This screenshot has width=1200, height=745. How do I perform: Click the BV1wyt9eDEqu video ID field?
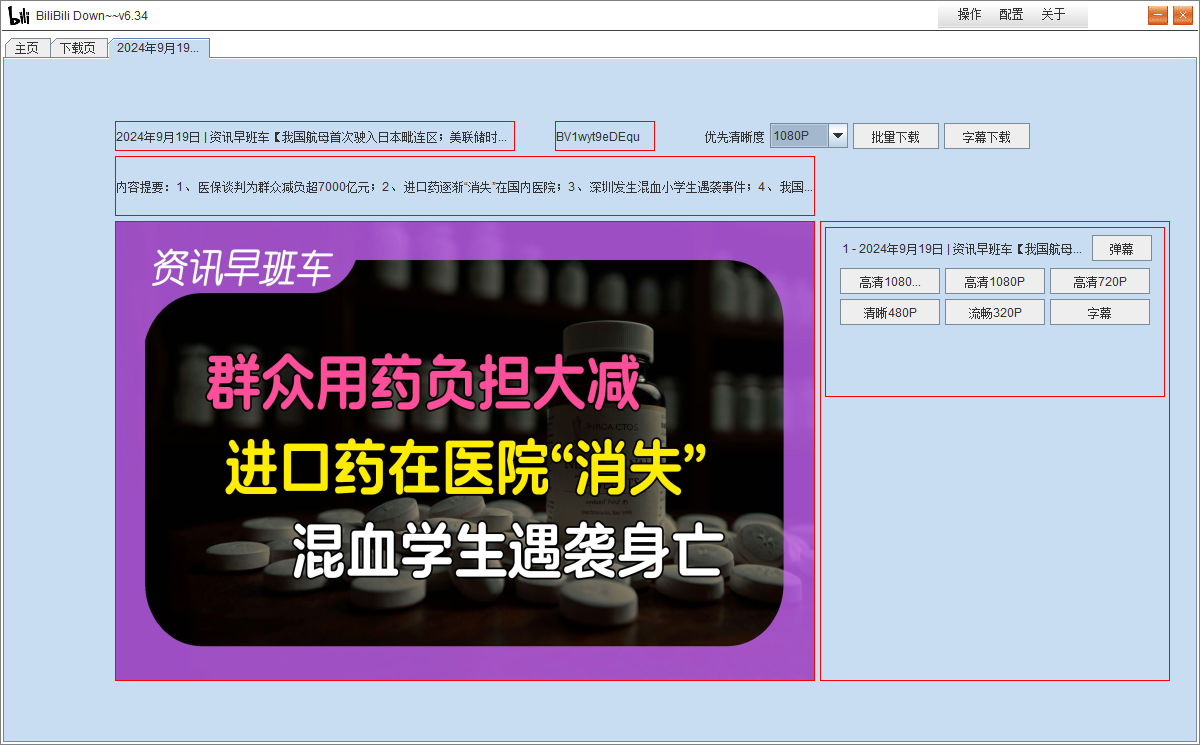point(604,135)
